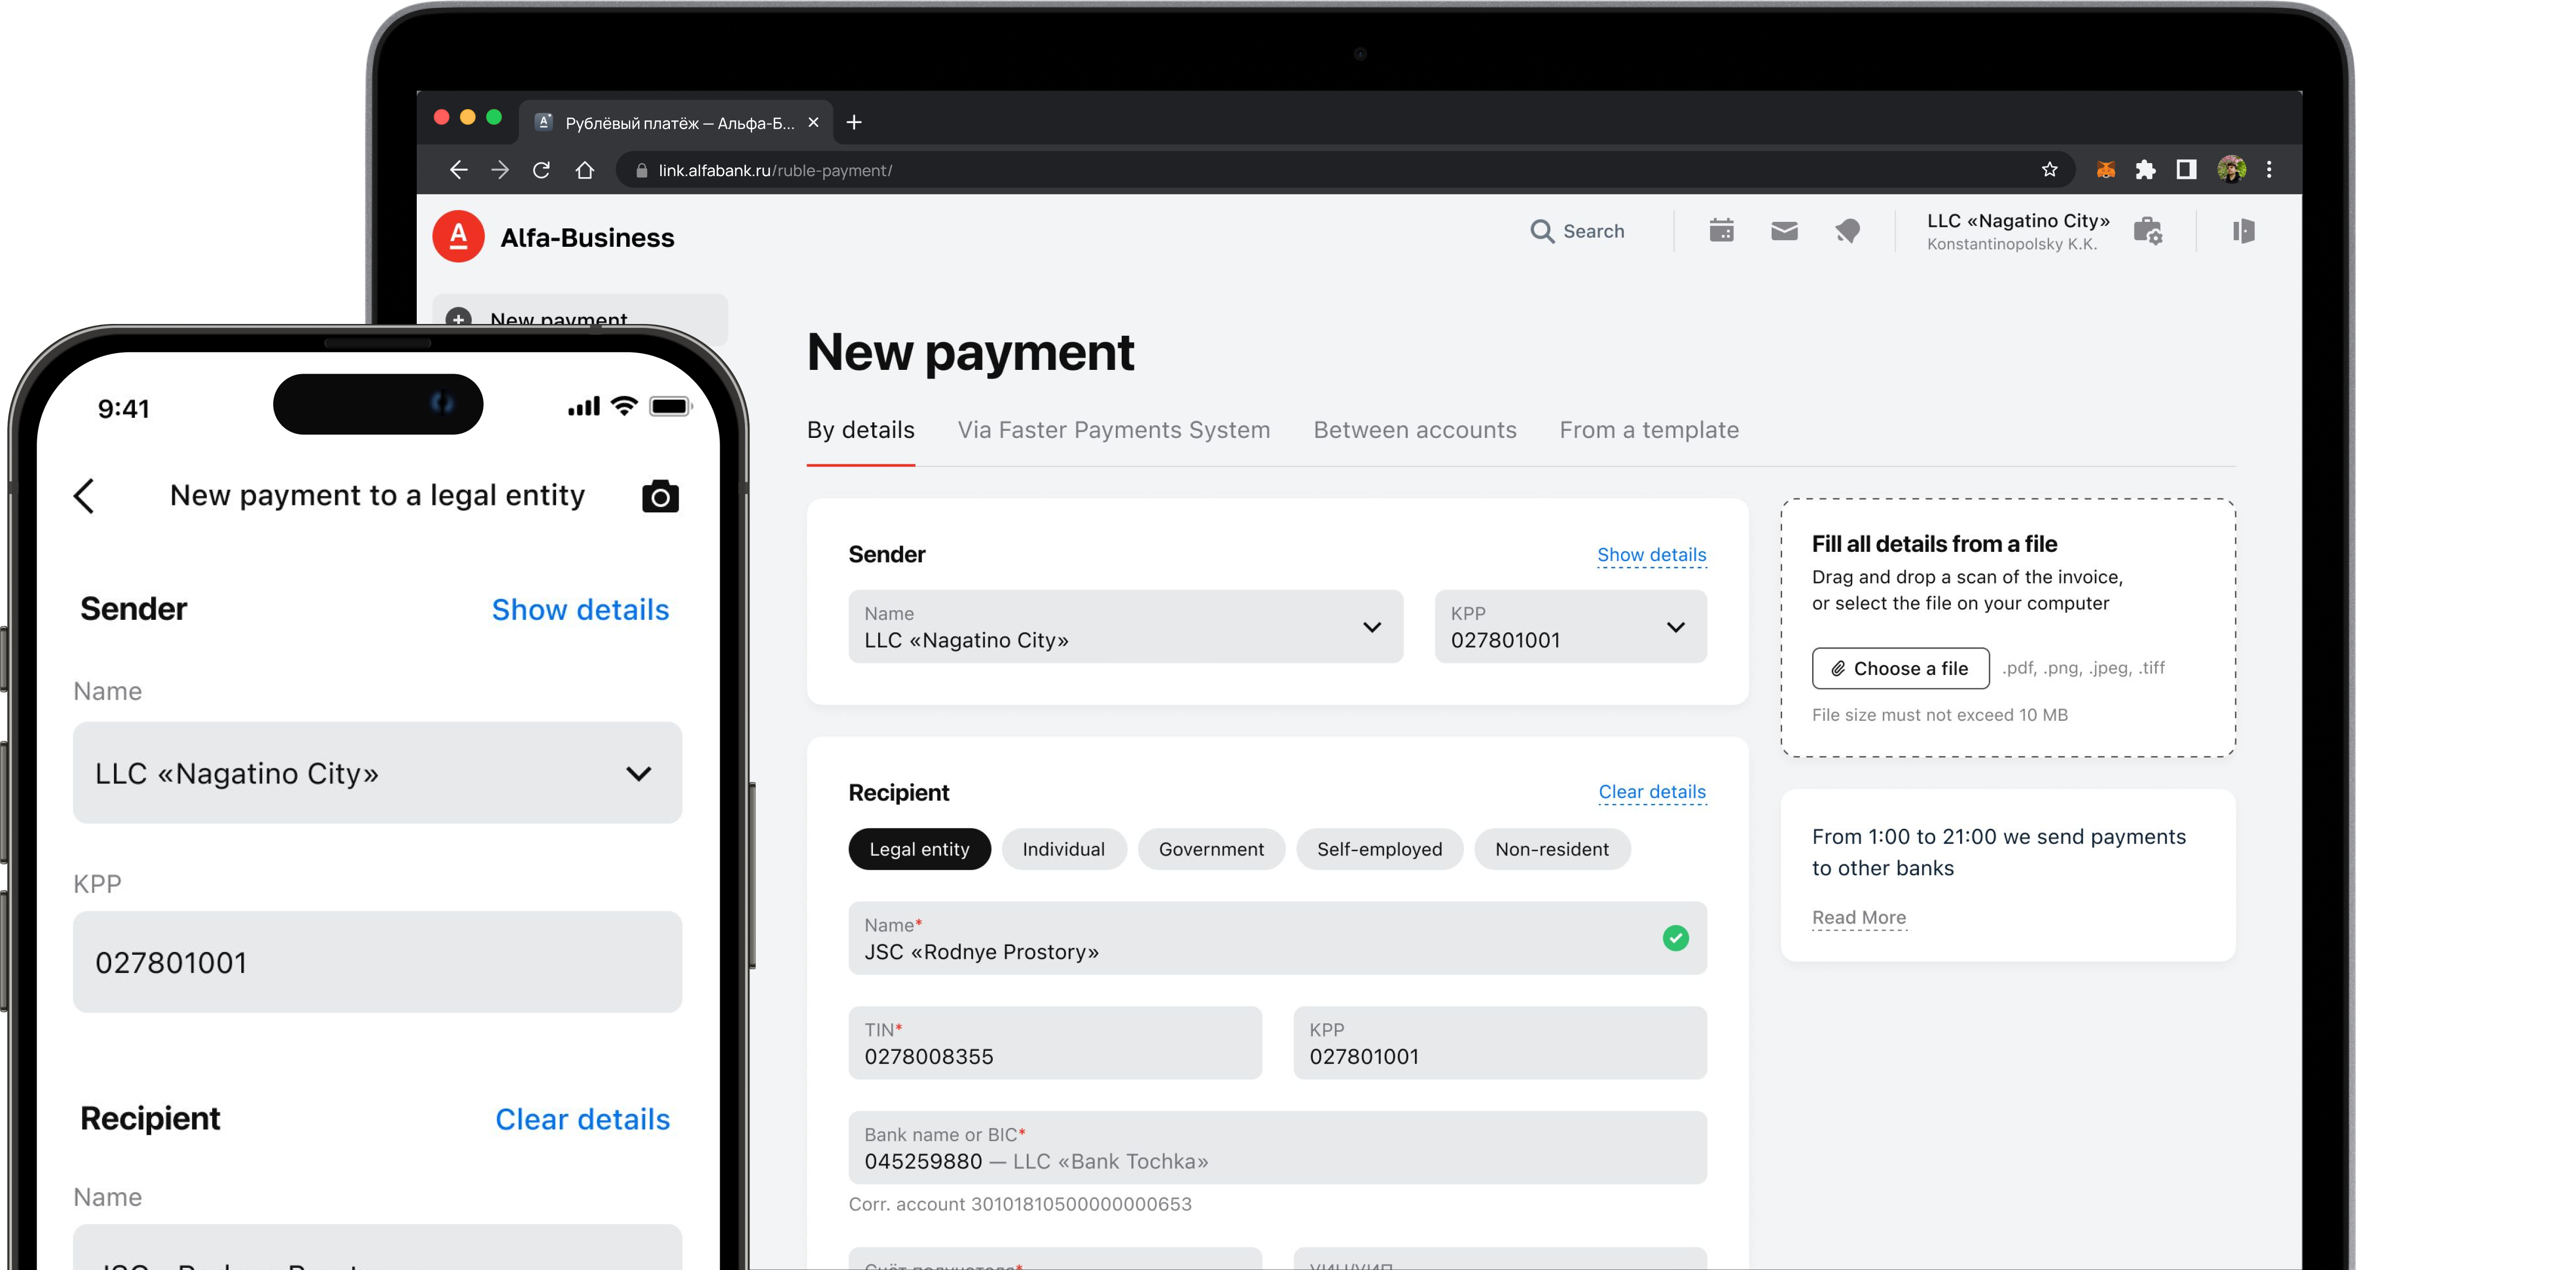Image resolution: width=2576 pixels, height=1270 pixels.
Task: Bookmark page with star icon
Action: (2049, 170)
